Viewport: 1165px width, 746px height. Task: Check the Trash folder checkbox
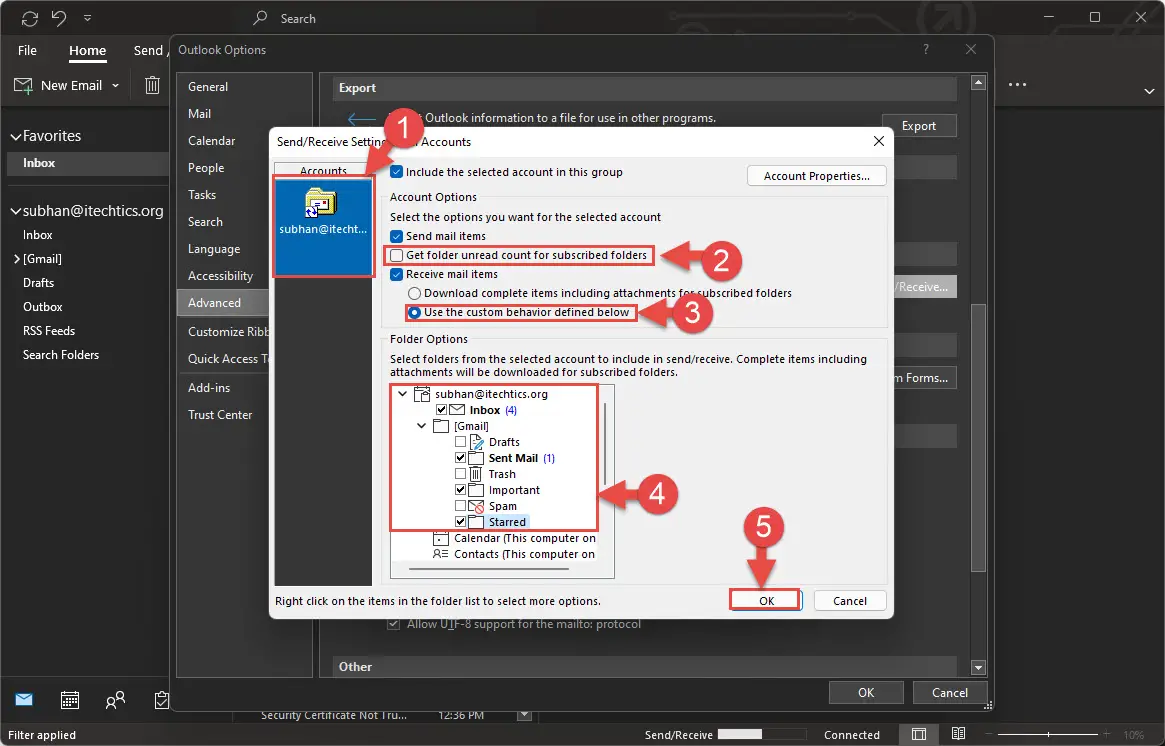(x=461, y=474)
